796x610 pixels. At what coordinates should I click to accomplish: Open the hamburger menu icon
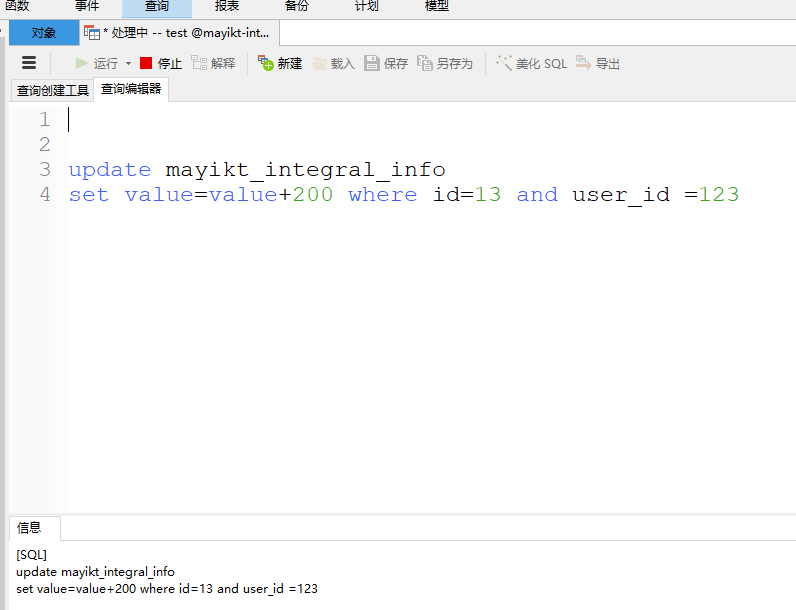click(29, 63)
